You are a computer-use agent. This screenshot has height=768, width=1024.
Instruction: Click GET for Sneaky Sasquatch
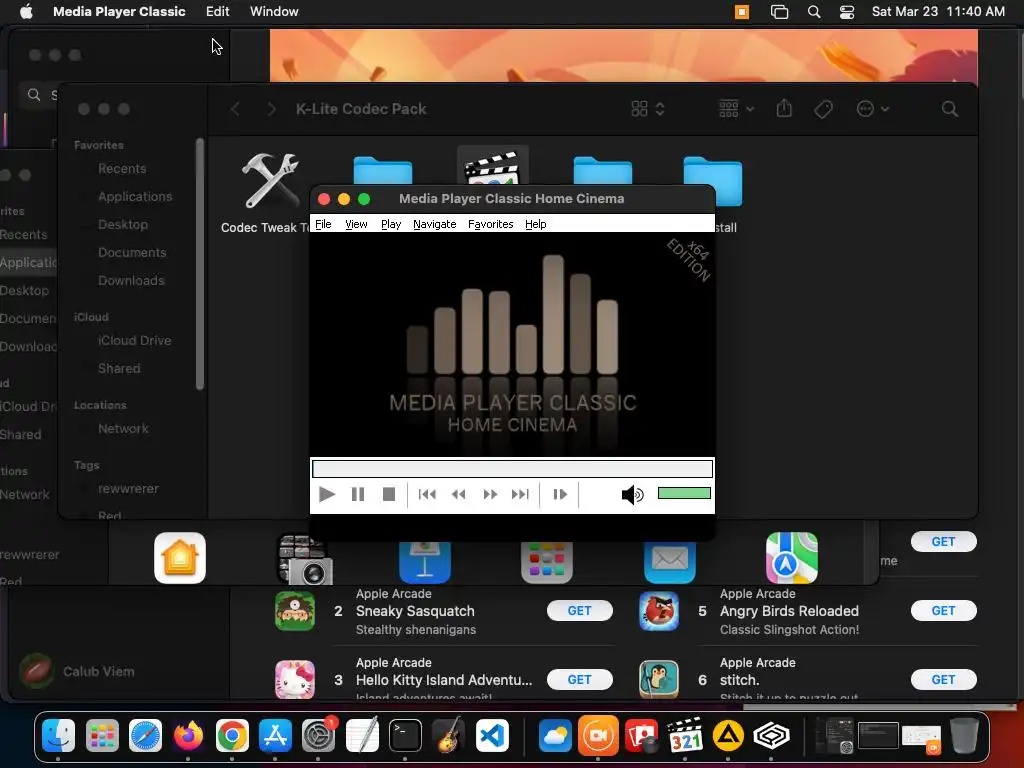[579, 611]
